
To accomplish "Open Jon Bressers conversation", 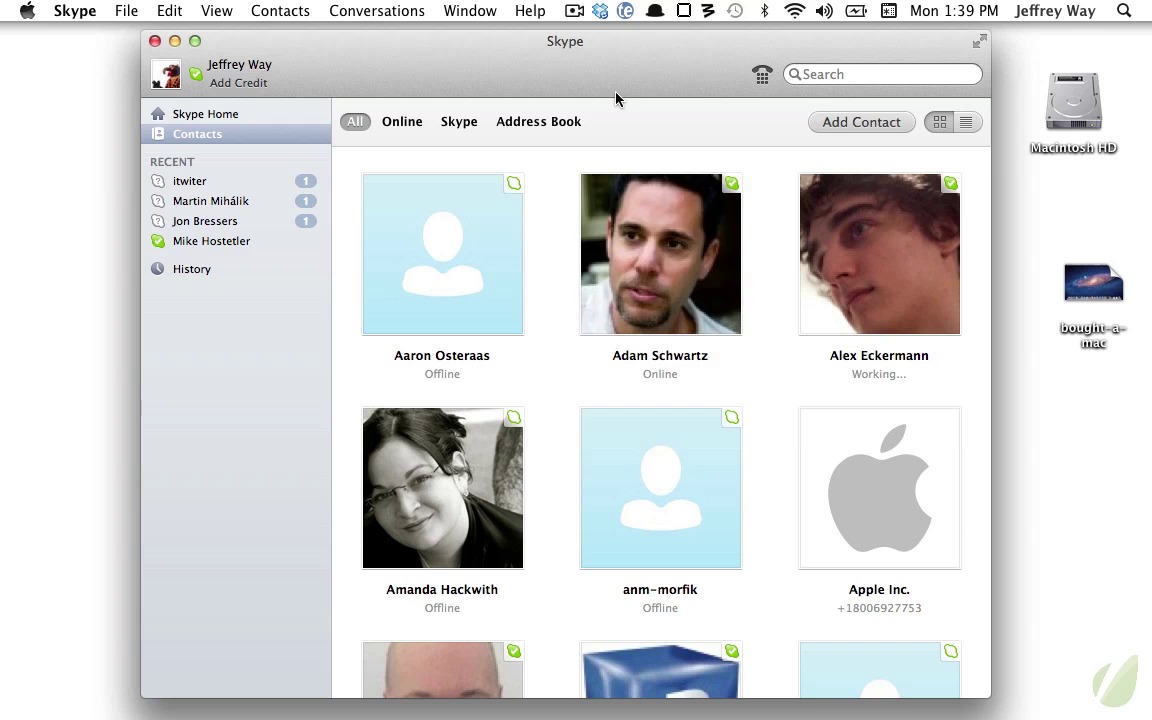I will 236,220.
